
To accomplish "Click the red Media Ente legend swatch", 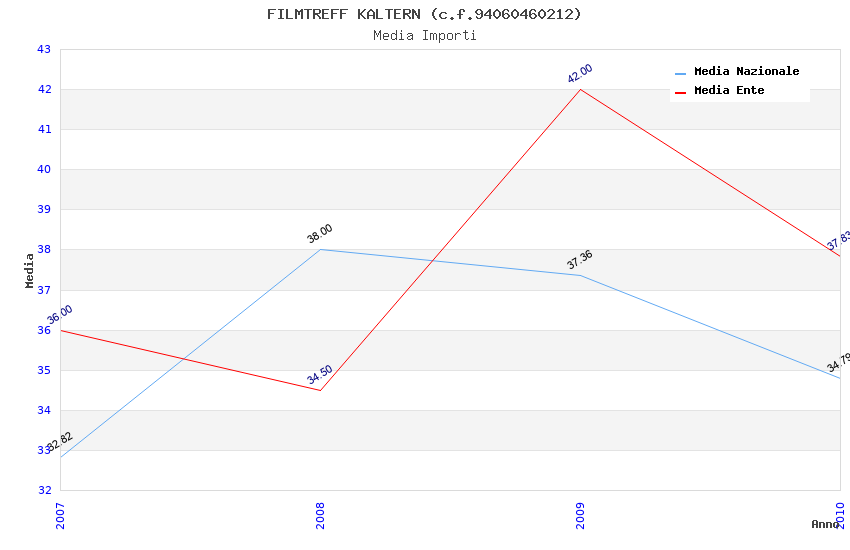I will click(680, 92).
